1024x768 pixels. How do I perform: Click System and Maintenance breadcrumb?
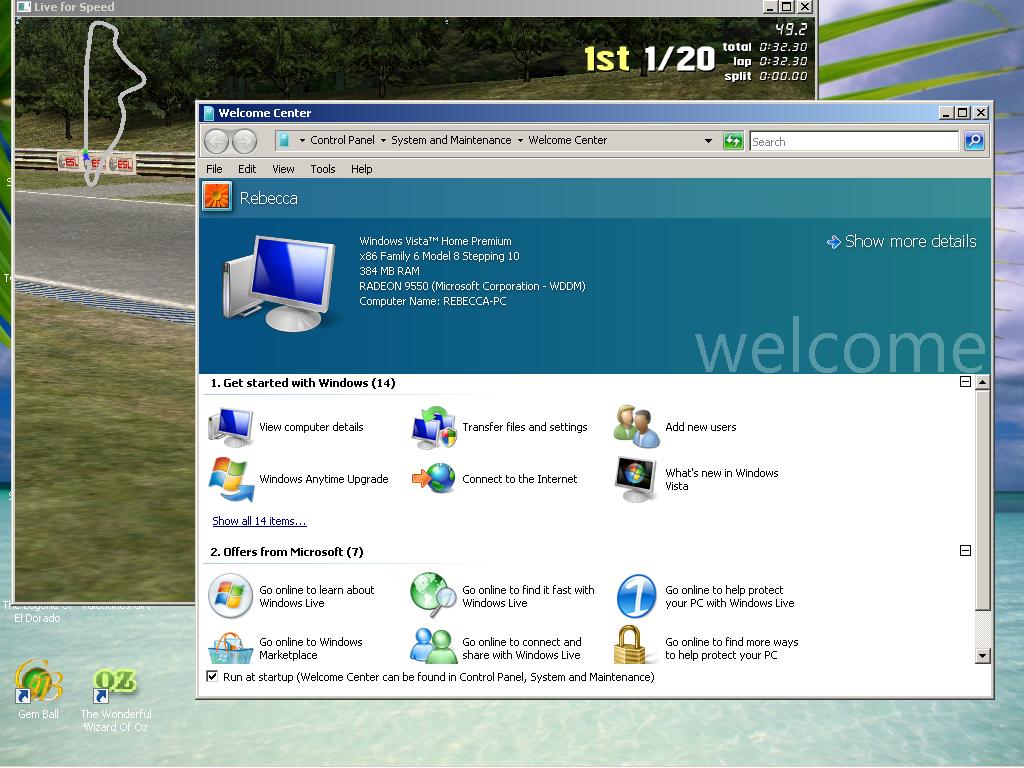tap(451, 140)
